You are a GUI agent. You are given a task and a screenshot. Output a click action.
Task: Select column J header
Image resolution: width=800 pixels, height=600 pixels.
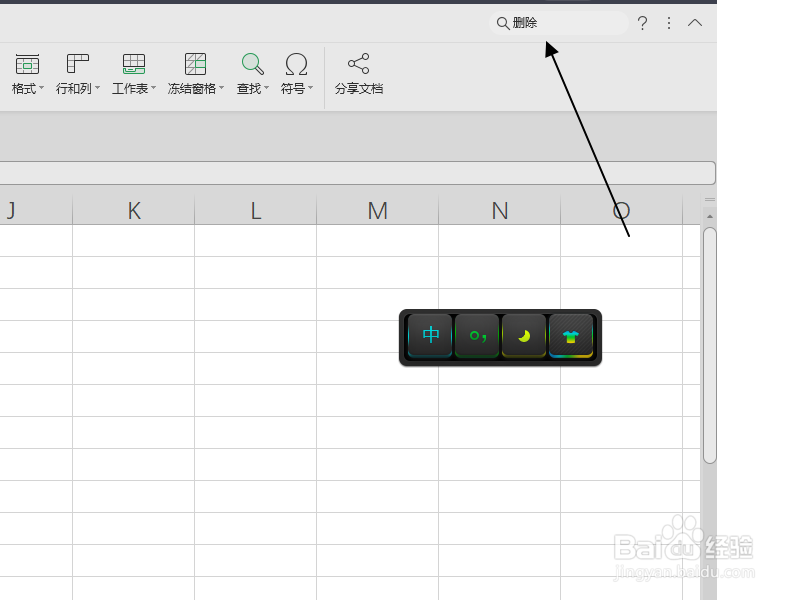click(x=36, y=210)
